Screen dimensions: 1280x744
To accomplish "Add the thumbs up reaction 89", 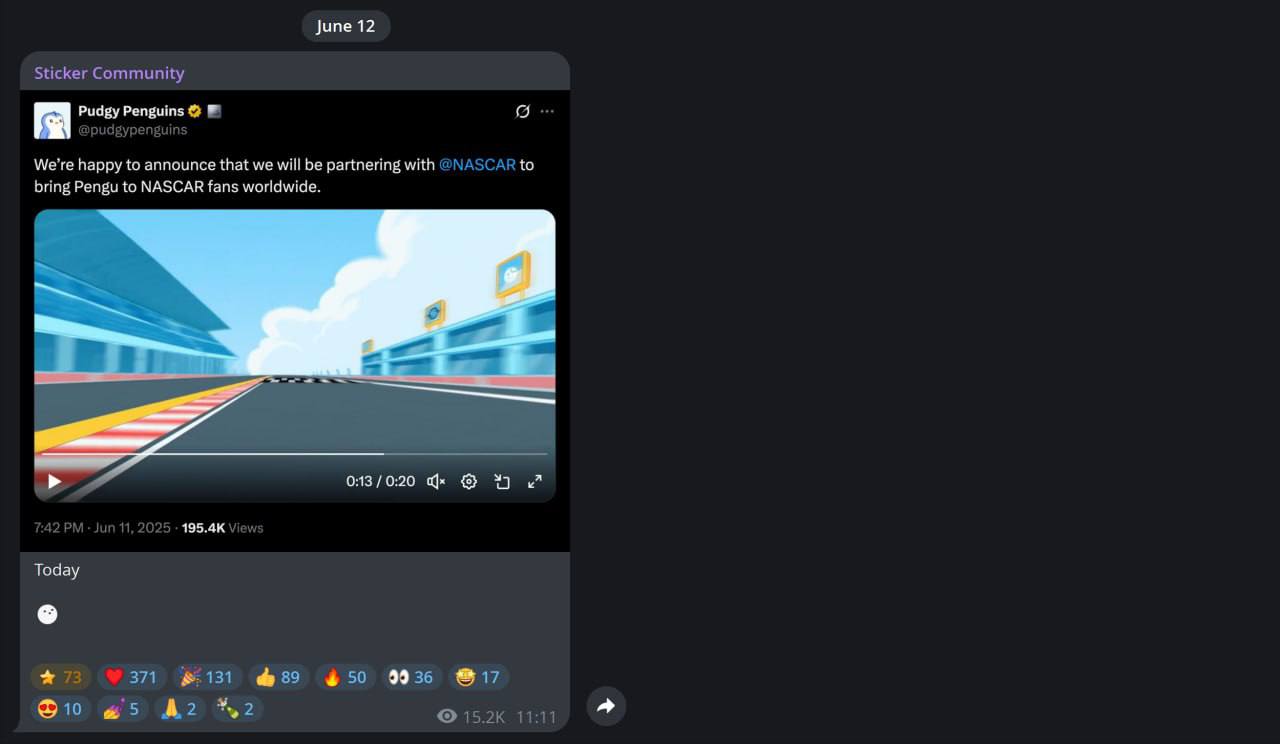I will tap(278, 677).
